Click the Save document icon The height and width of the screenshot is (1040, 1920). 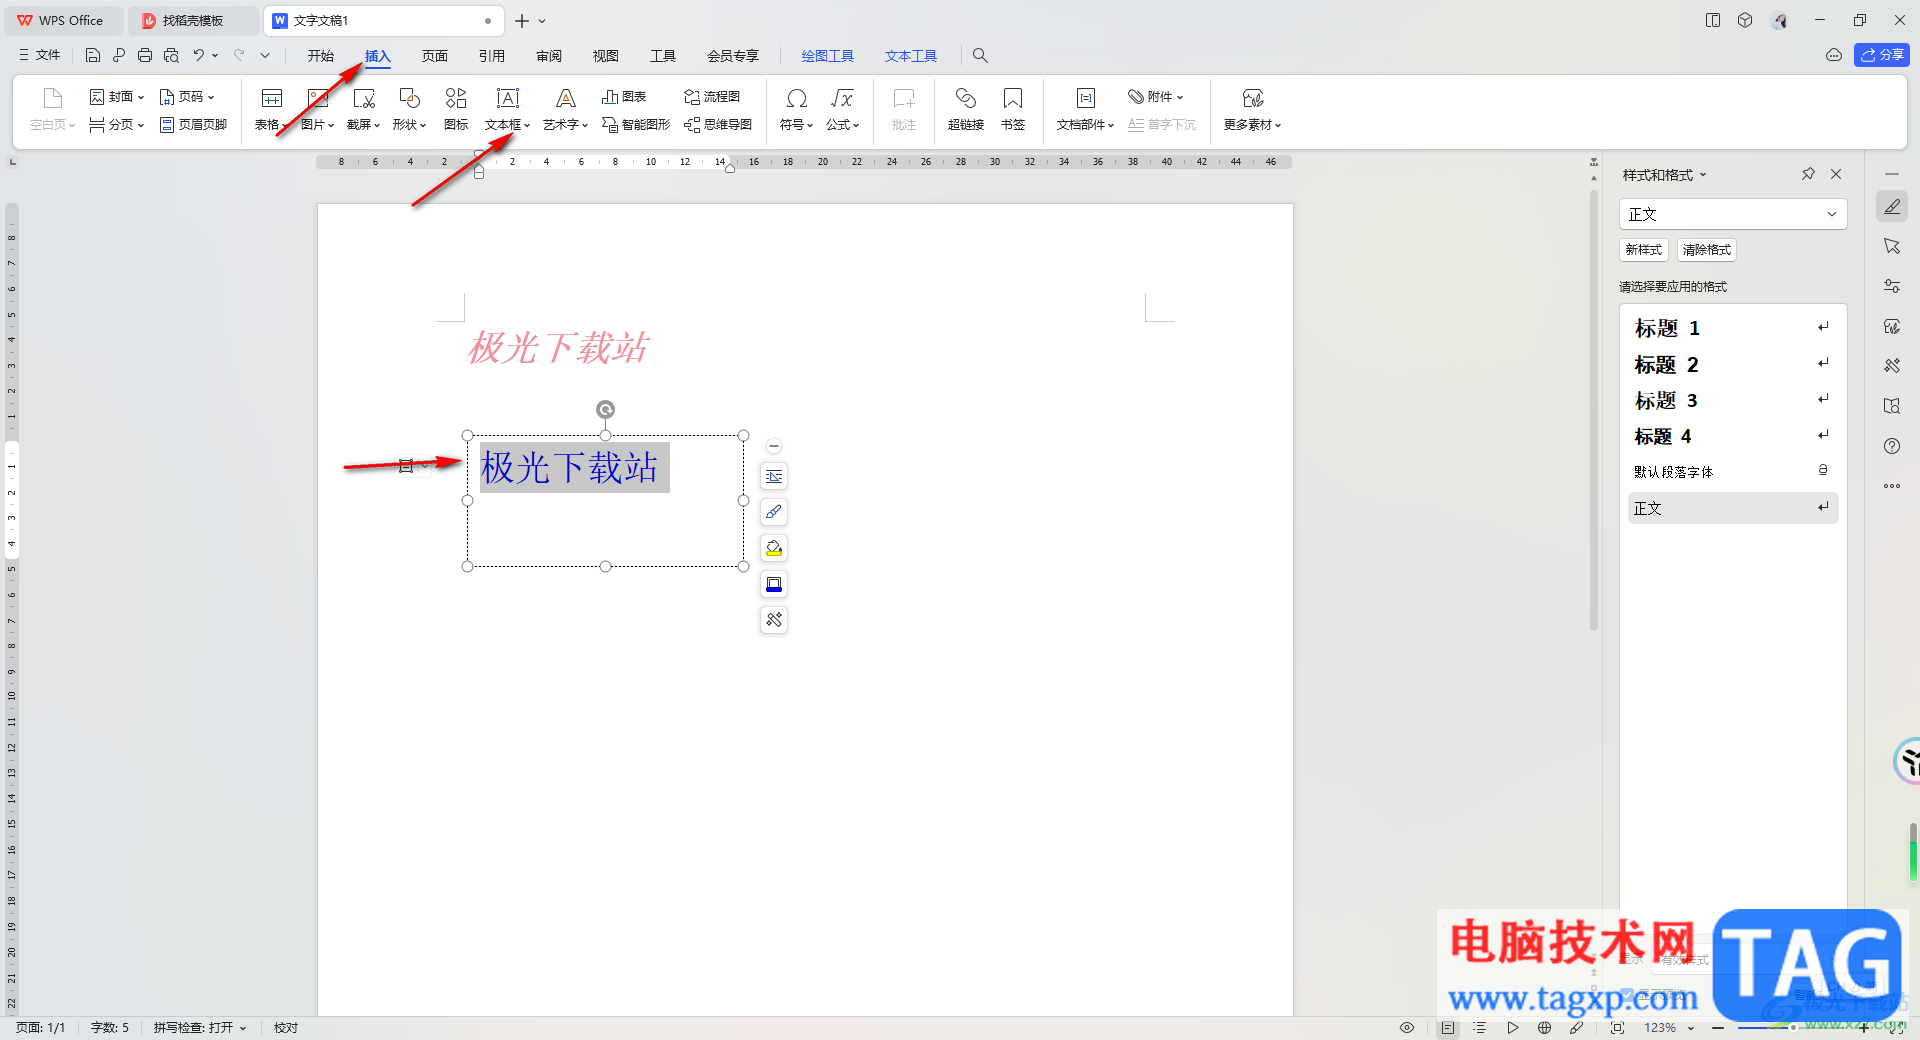93,56
